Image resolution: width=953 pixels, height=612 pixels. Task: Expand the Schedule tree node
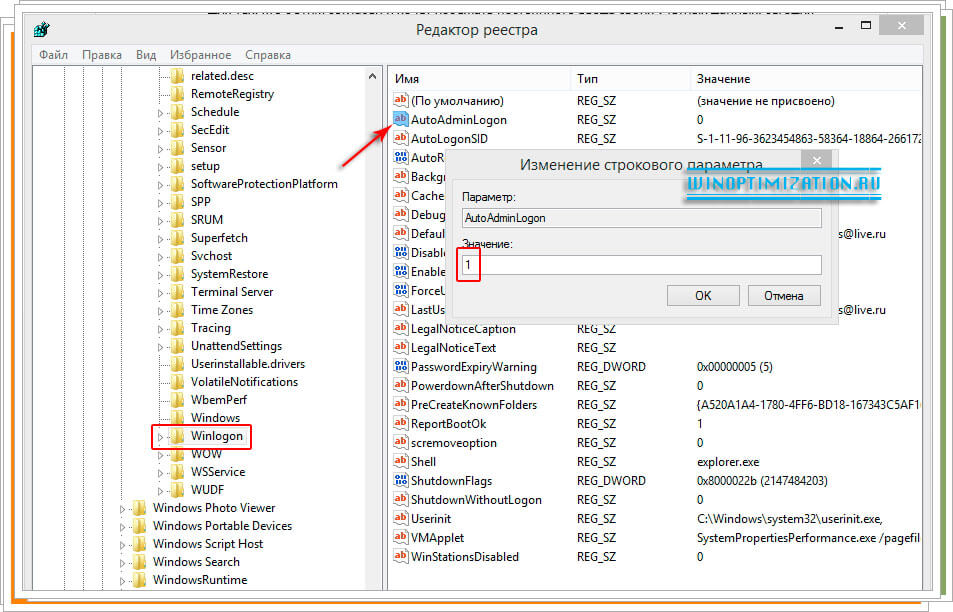(x=160, y=113)
